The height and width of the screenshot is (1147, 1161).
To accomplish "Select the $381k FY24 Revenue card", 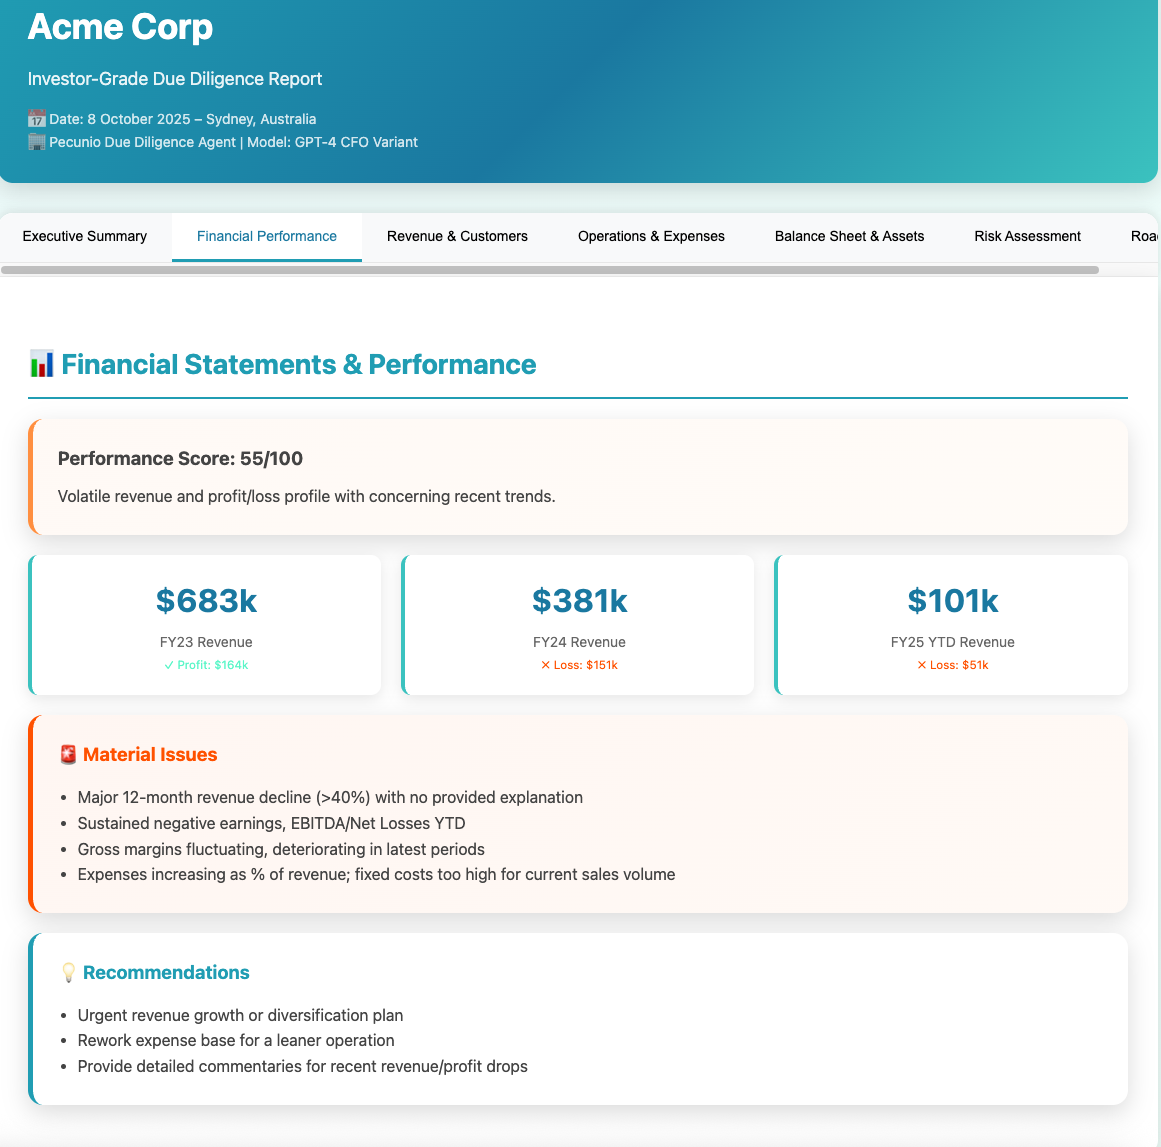I will 579,624.
